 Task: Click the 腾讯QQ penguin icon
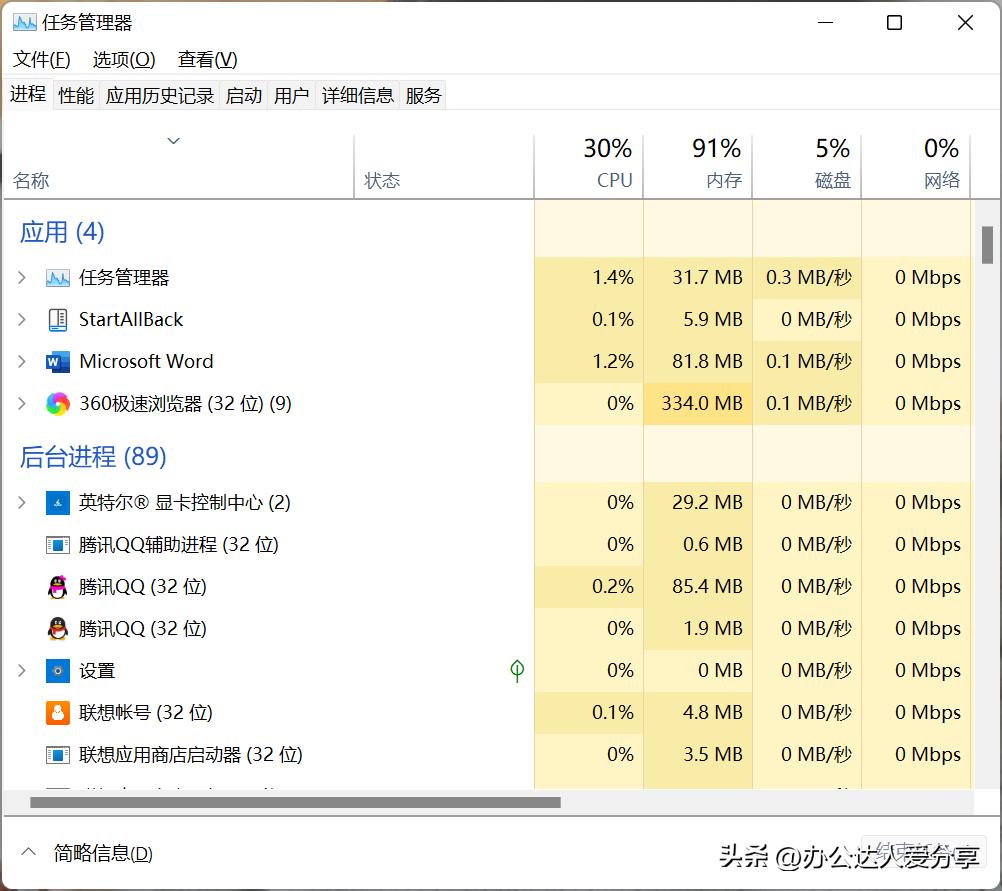point(56,586)
